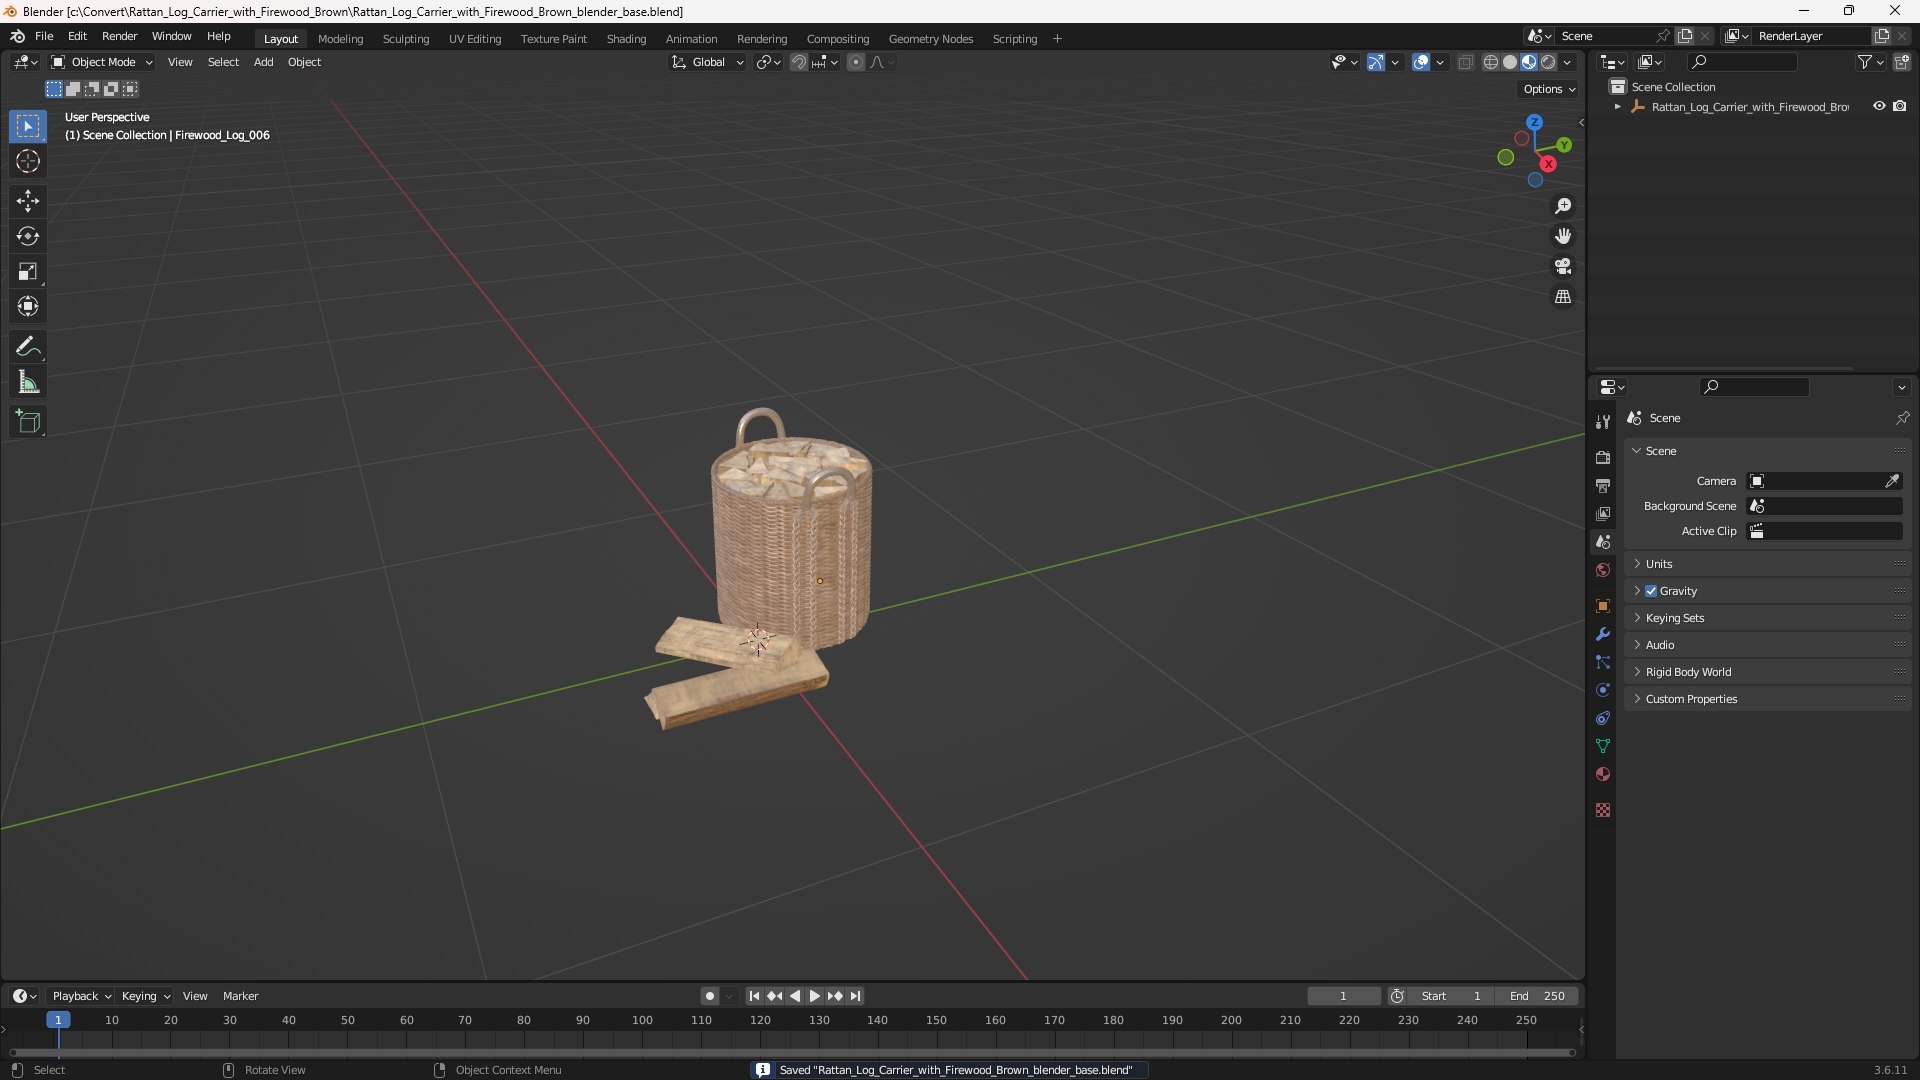Switch to rendered viewport shading
Screen dimensions: 1920x1080
[x=1548, y=62]
